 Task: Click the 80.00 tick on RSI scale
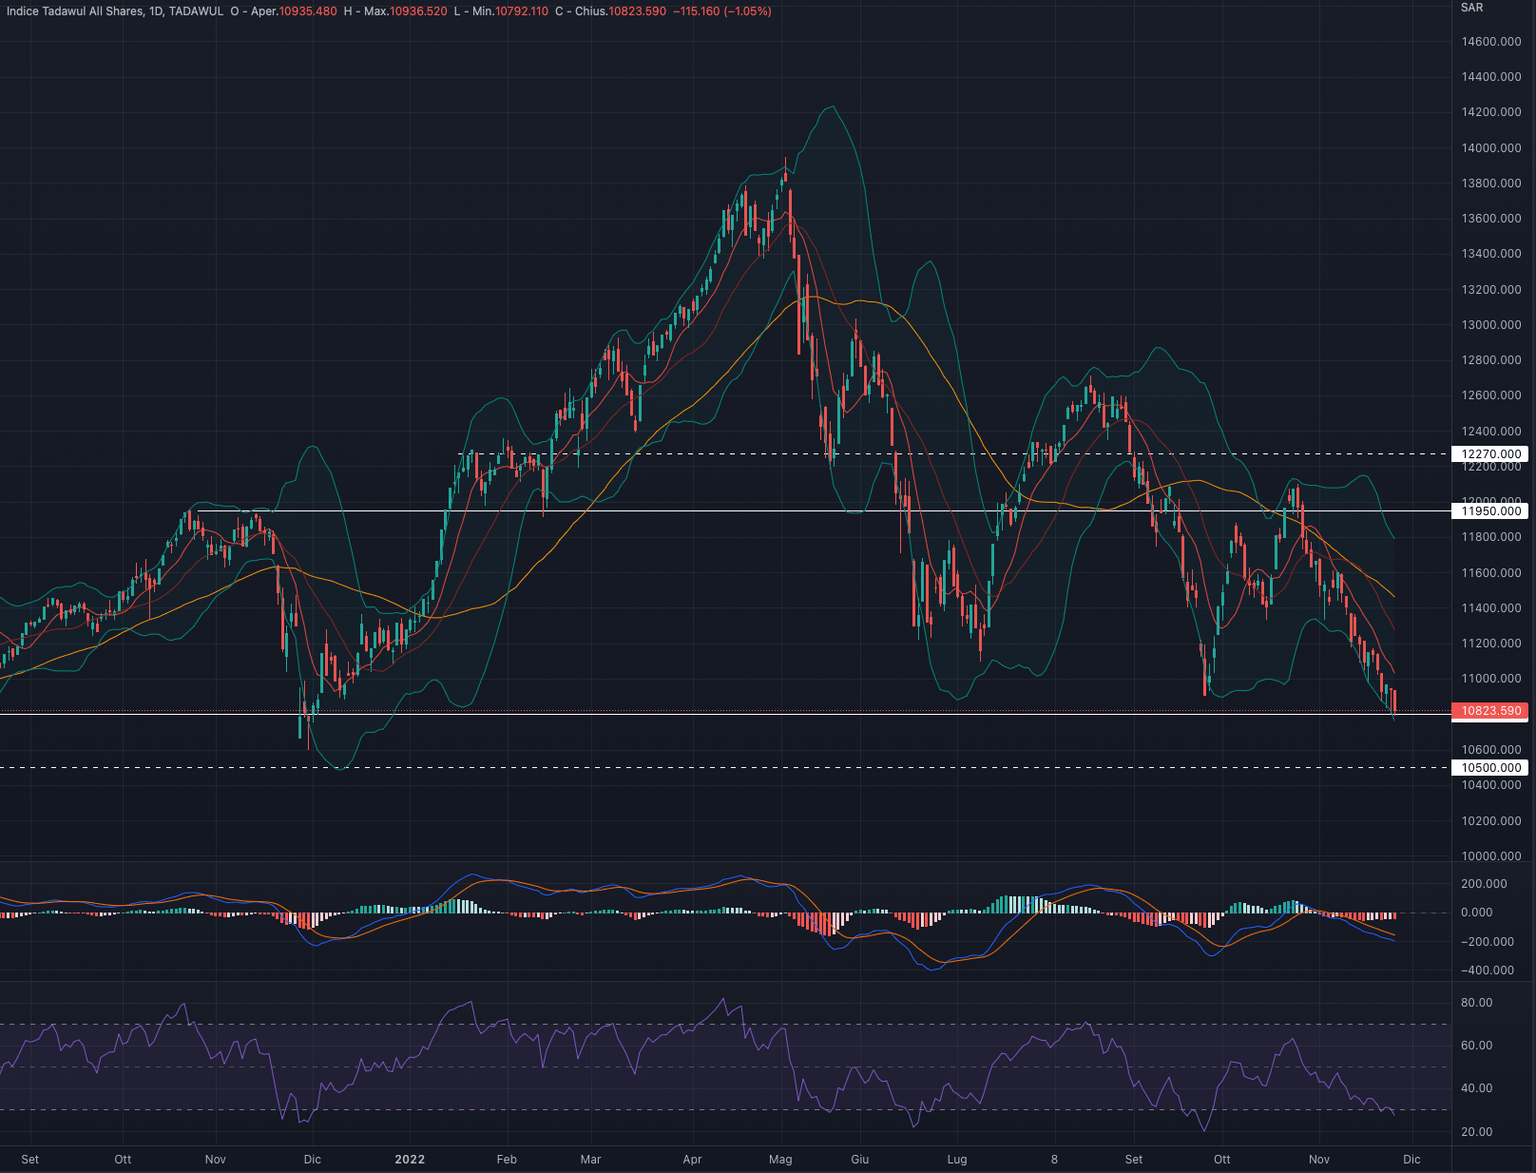(x=1476, y=1003)
